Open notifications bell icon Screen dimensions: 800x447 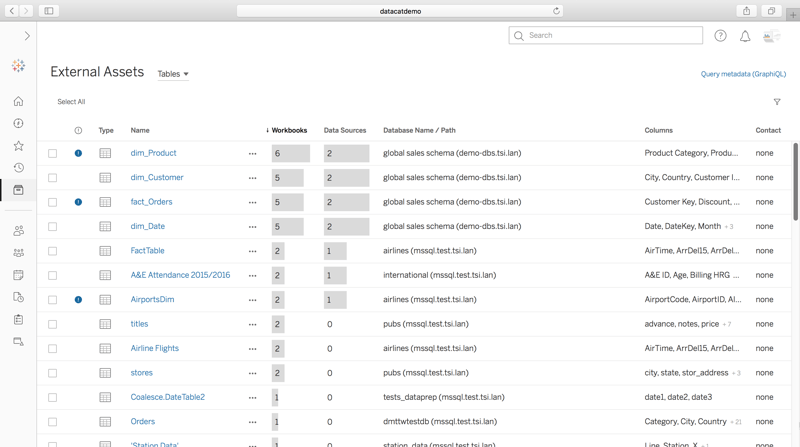pos(745,36)
